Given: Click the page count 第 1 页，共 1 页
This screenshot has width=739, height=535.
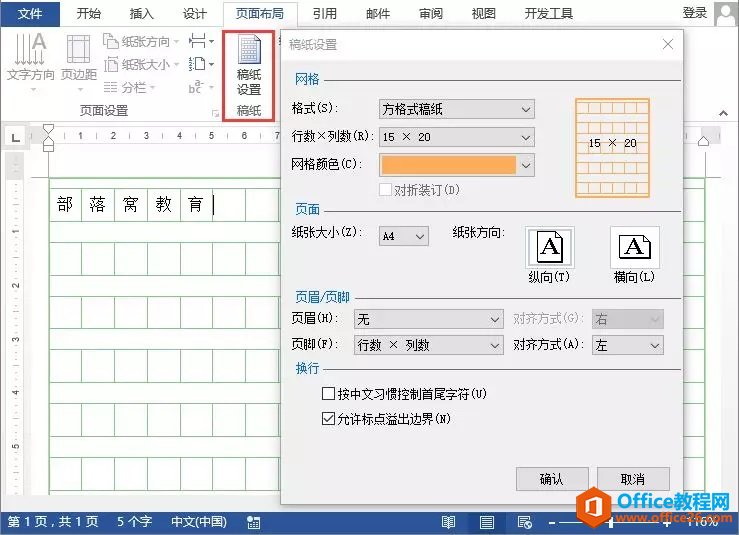Looking at the screenshot, I should click(53, 522).
